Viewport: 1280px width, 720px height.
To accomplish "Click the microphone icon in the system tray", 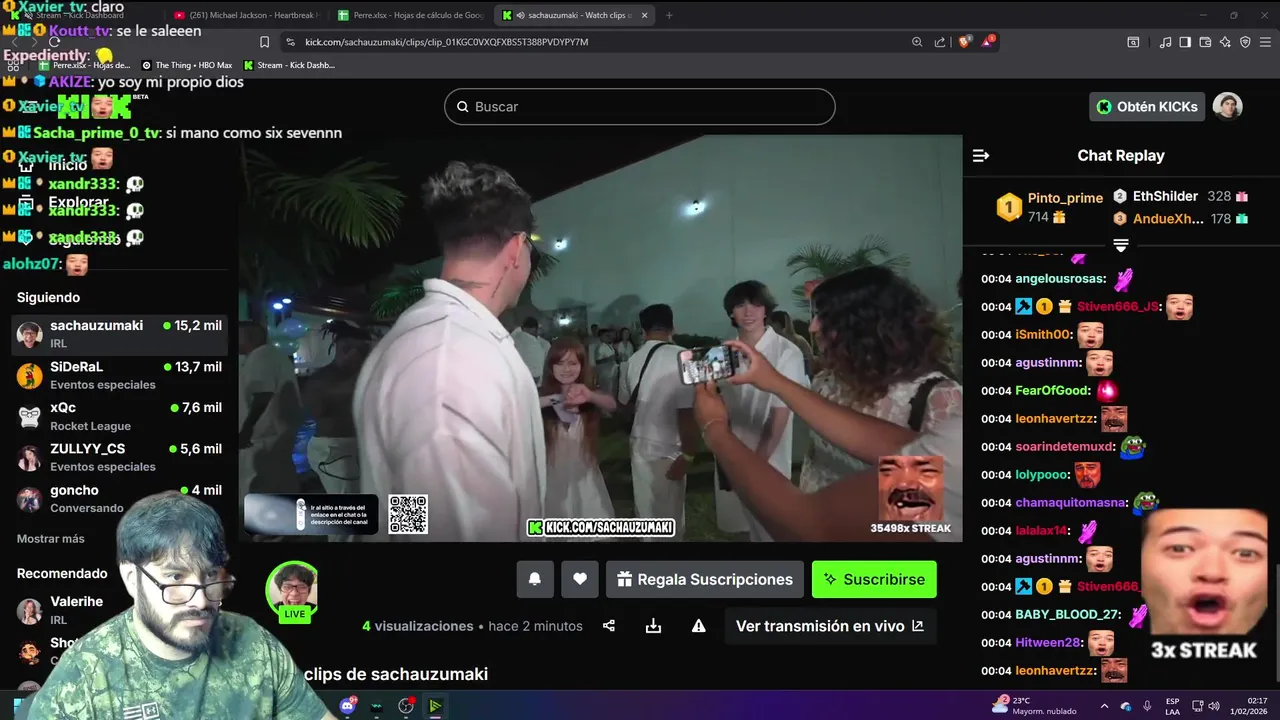I will 1147,706.
